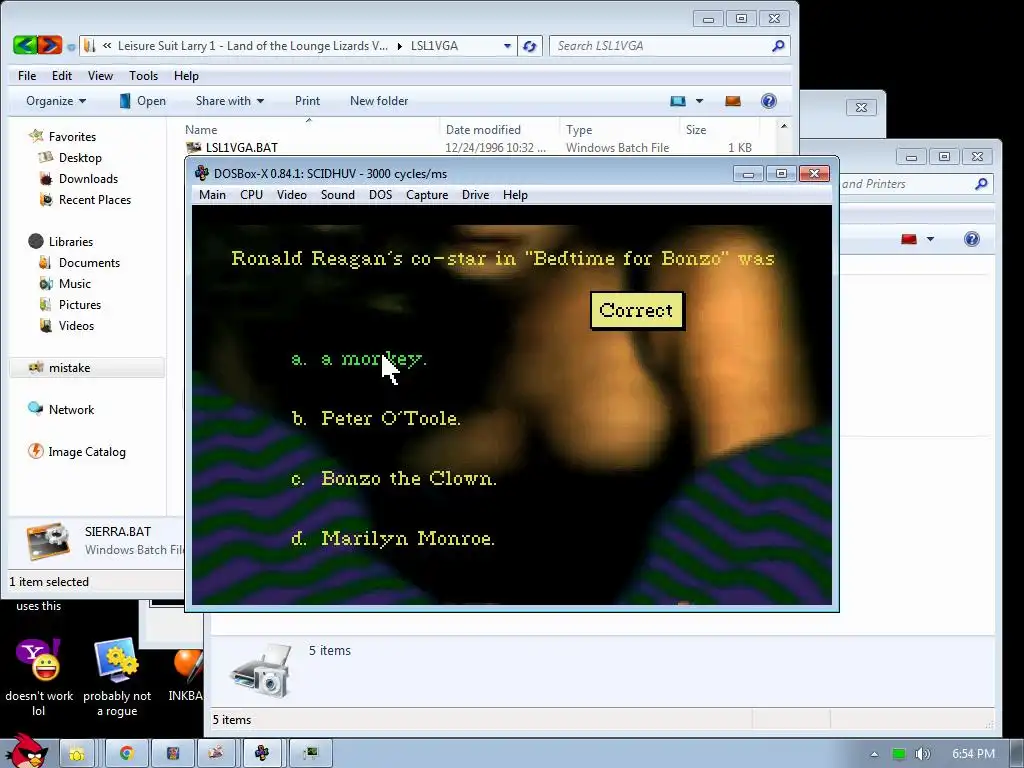Open DOSBox-X Drive menu
Screen dimensions: 1024x768
[x=475, y=195]
